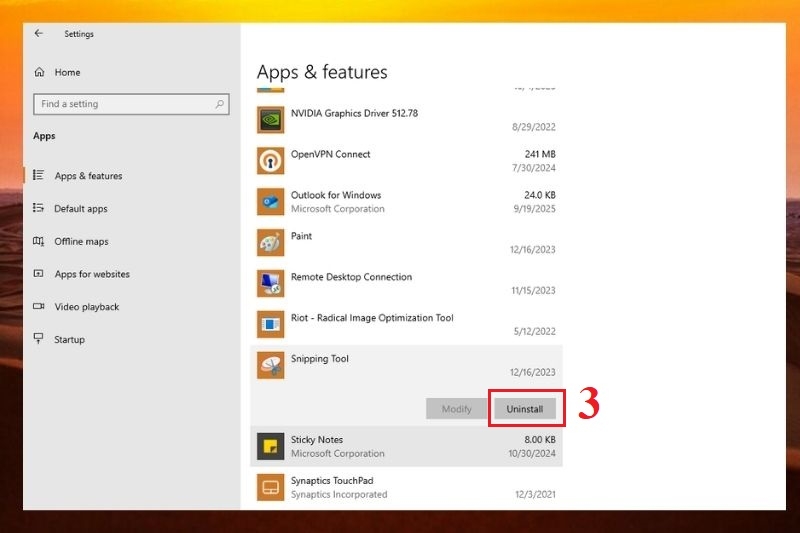Click the Snipping Tool app icon
The height and width of the screenshot is (533, 800).
coord(270,365)
